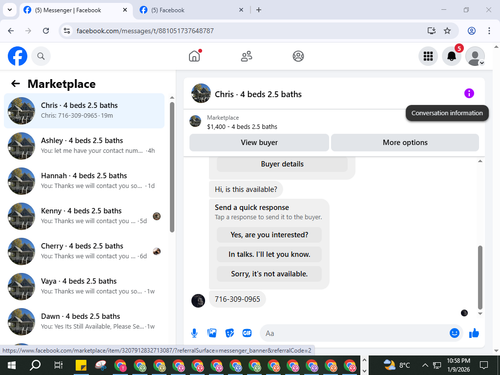This screenshot has width=500, height=375.
Task: Open the Chrome three-dot menu
Action: tap(489, 31)
